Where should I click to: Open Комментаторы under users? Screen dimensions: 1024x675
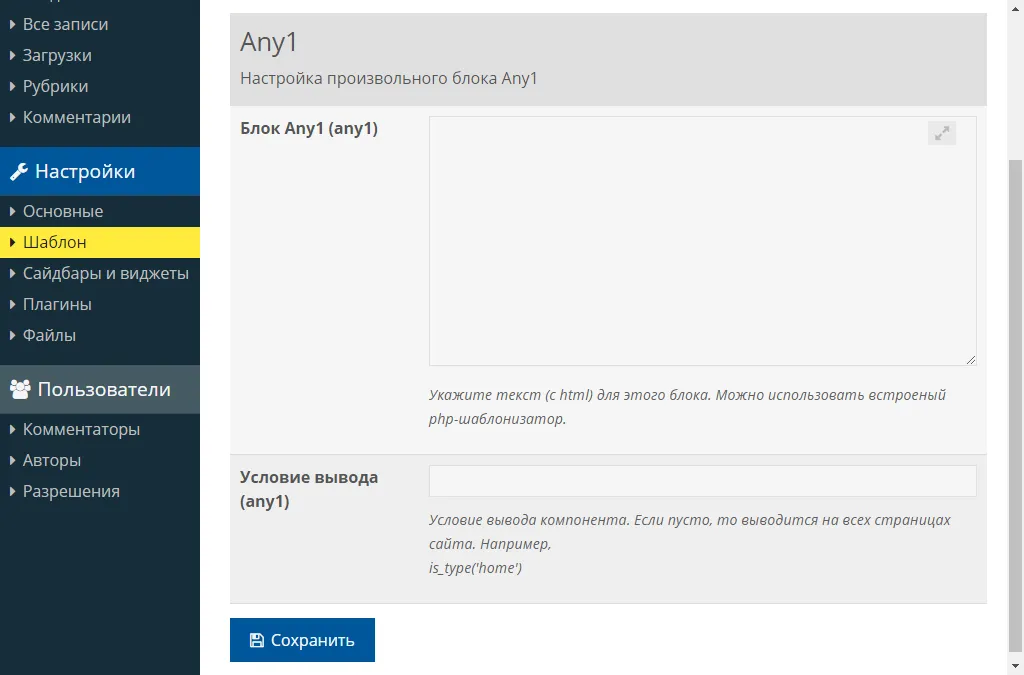pyautogui.click(x=81, y=429)
